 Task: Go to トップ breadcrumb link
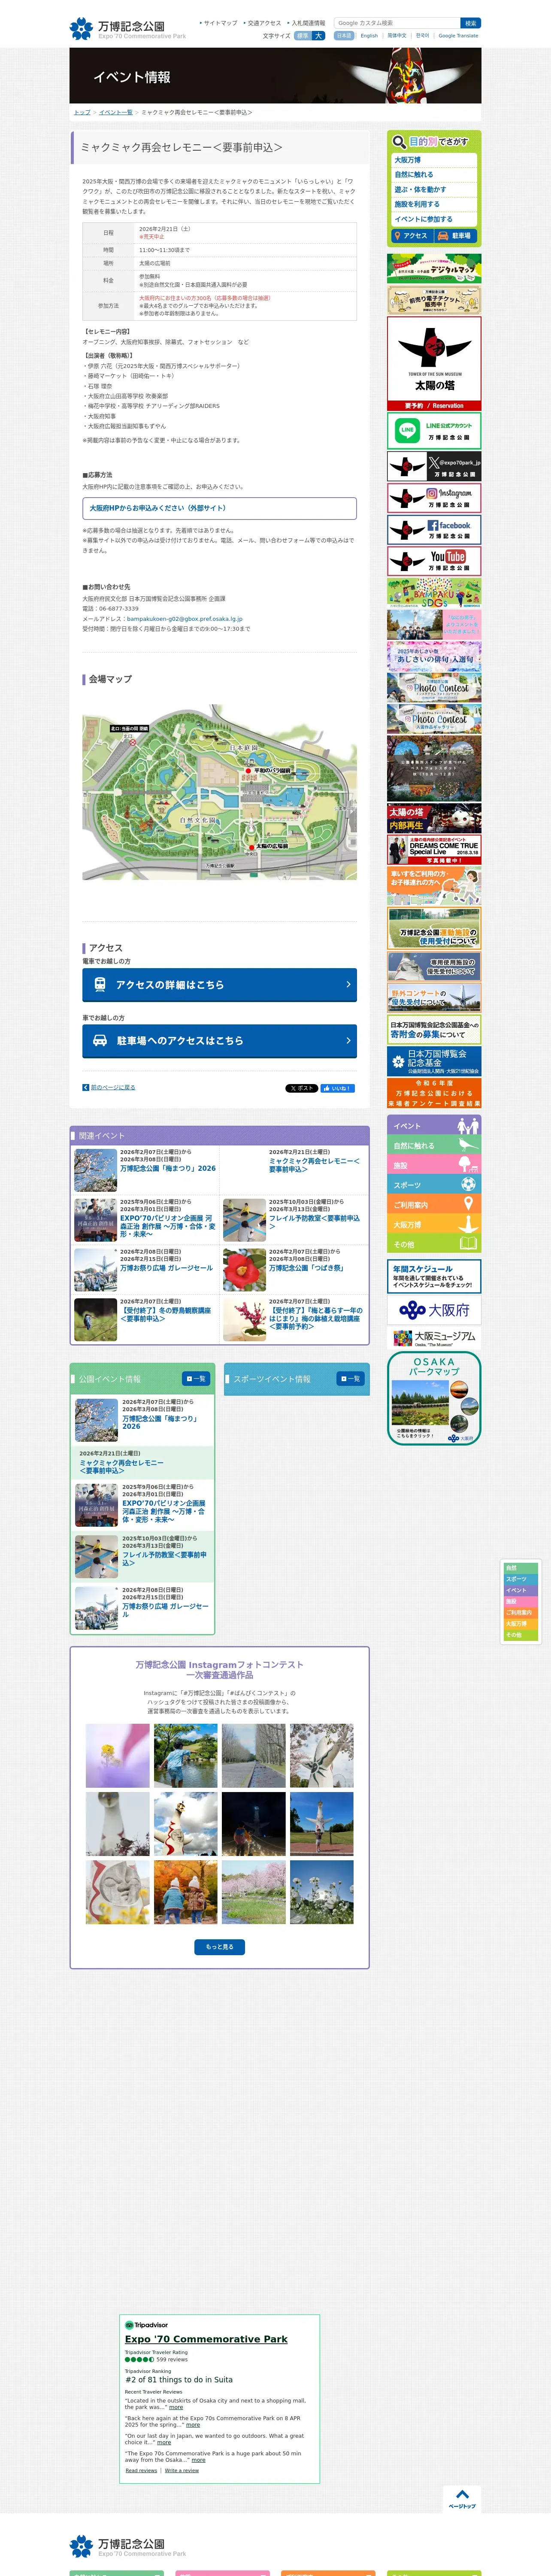click(82, 112)
